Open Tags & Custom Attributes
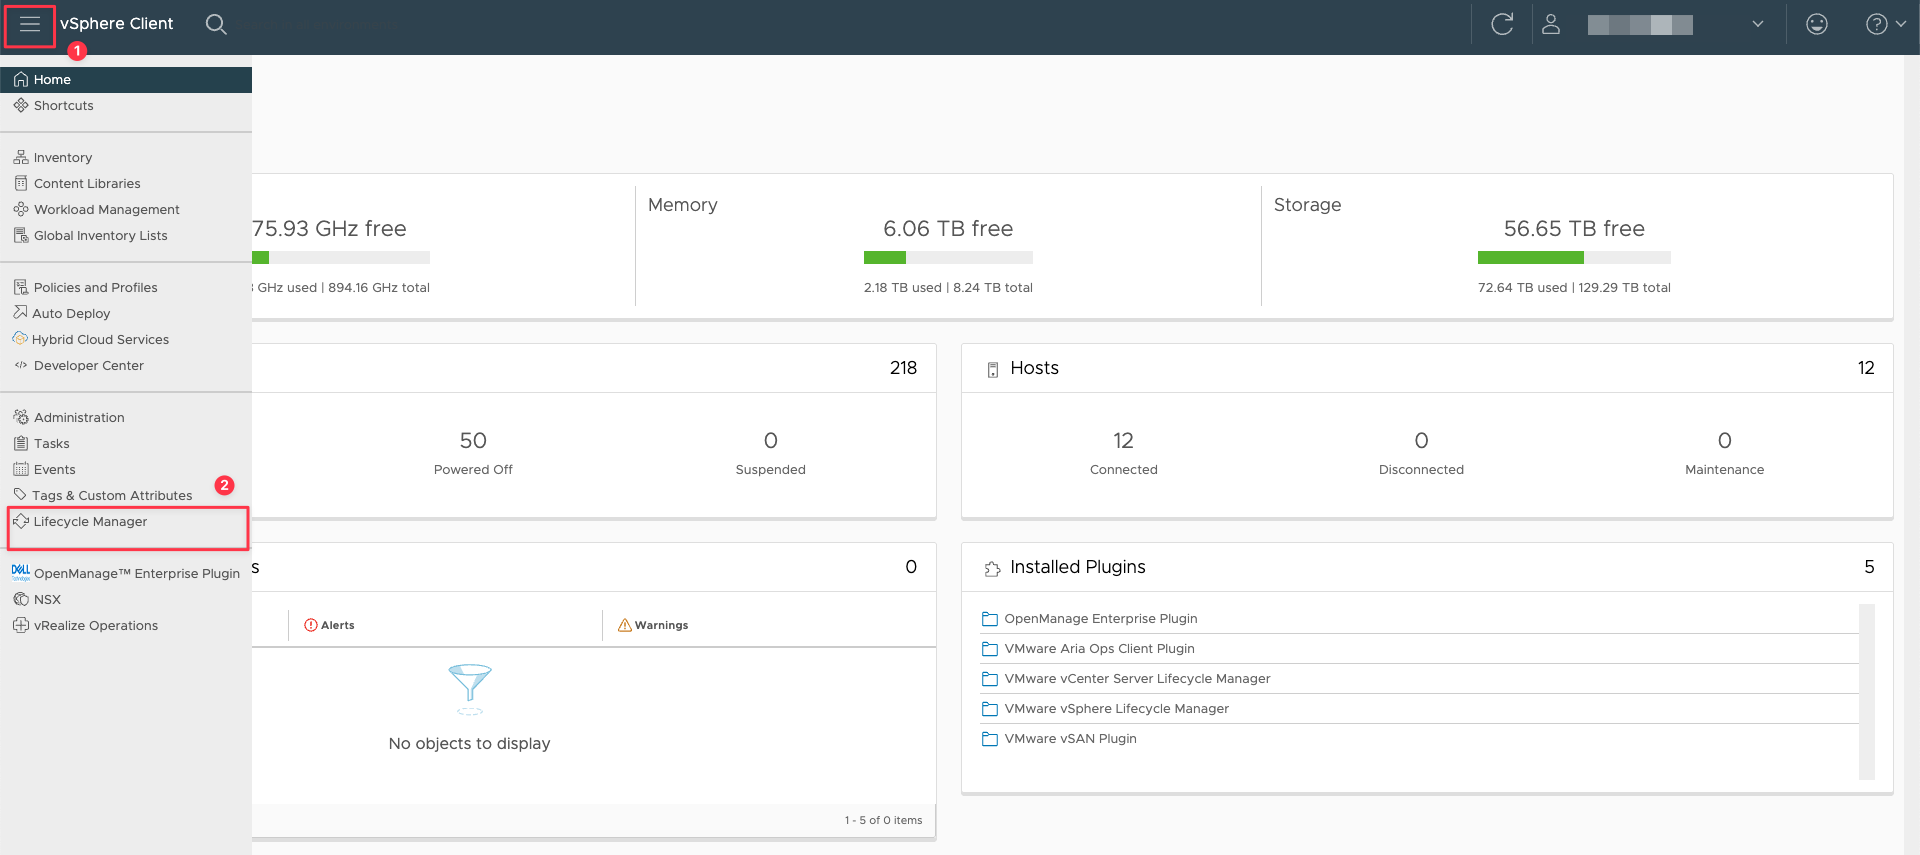1920x855 pixels. pyautogui.click(x=126, y=496)
